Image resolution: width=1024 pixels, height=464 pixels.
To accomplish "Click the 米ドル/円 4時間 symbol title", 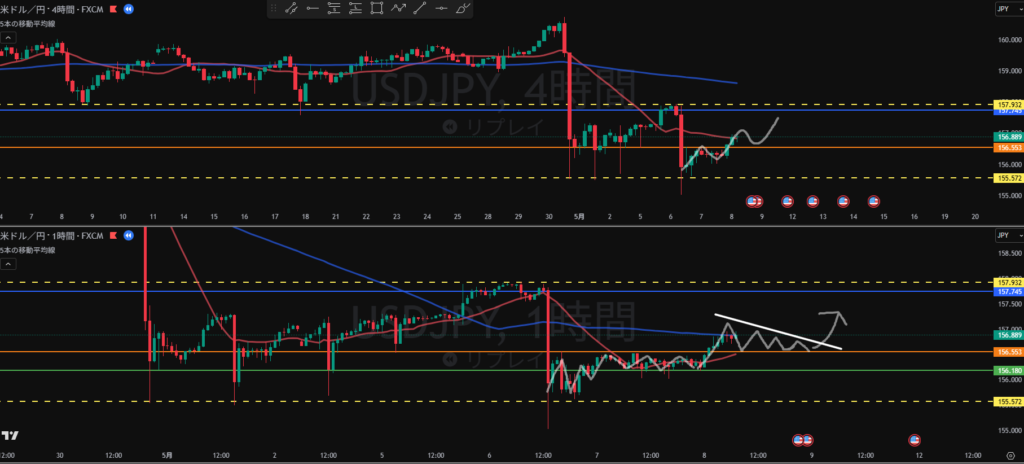I will click(53, 9).
